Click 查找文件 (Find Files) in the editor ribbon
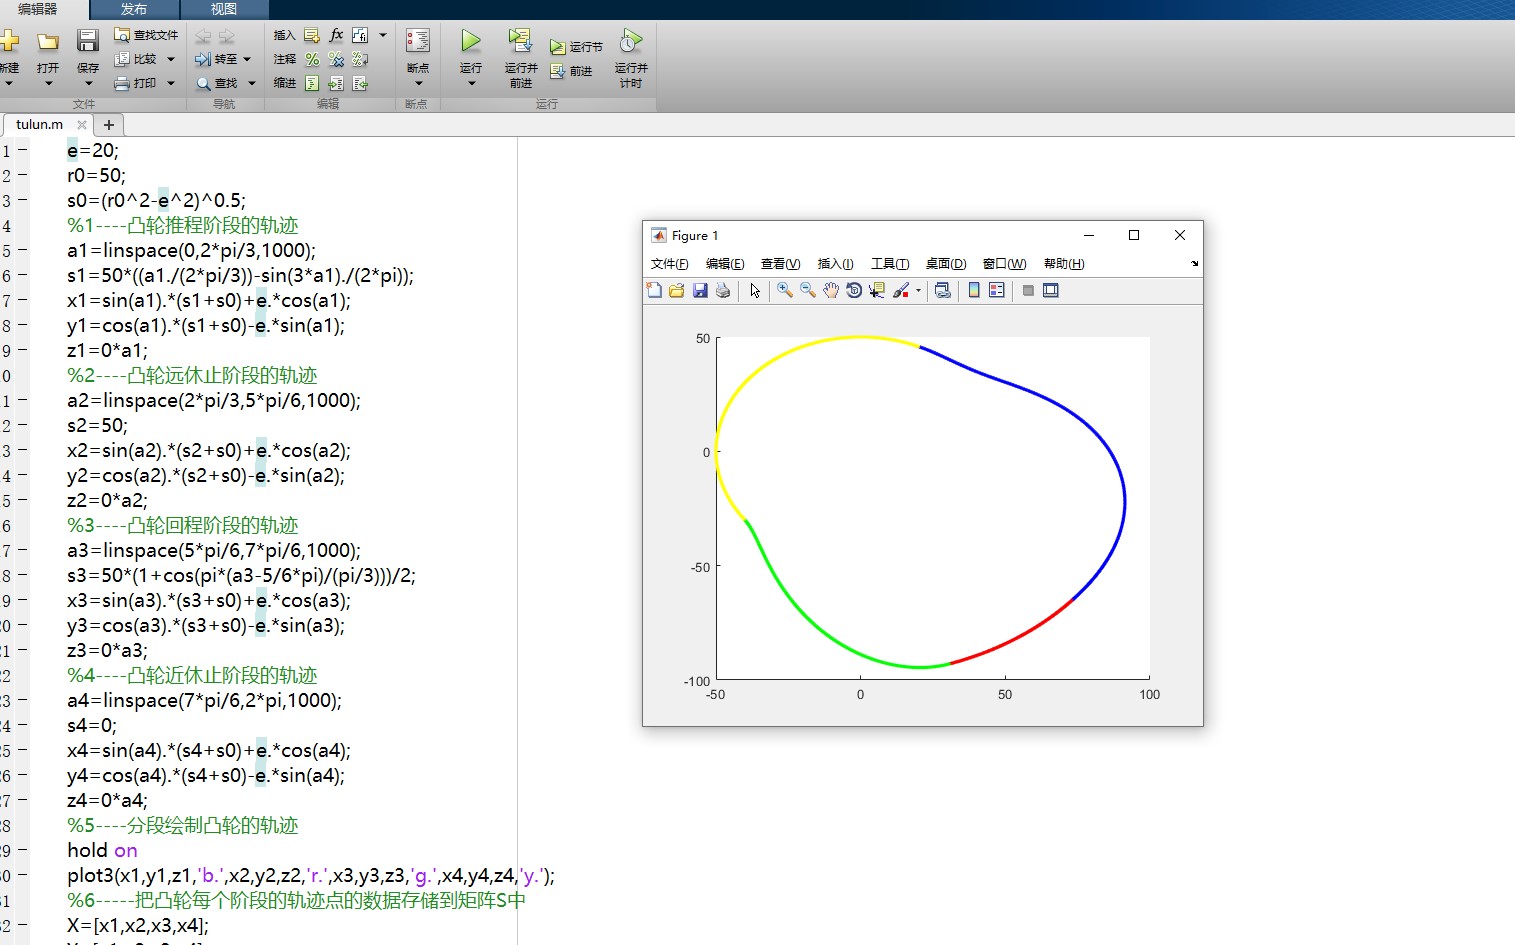The height and width of the screenshot is (945, 1515). [x=146, y=35]
